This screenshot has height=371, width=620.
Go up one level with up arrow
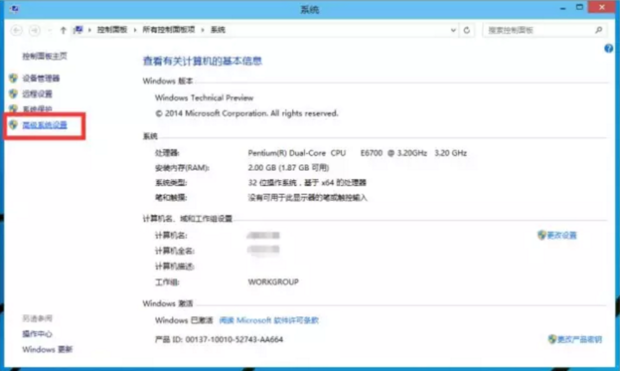coord(63,30)
